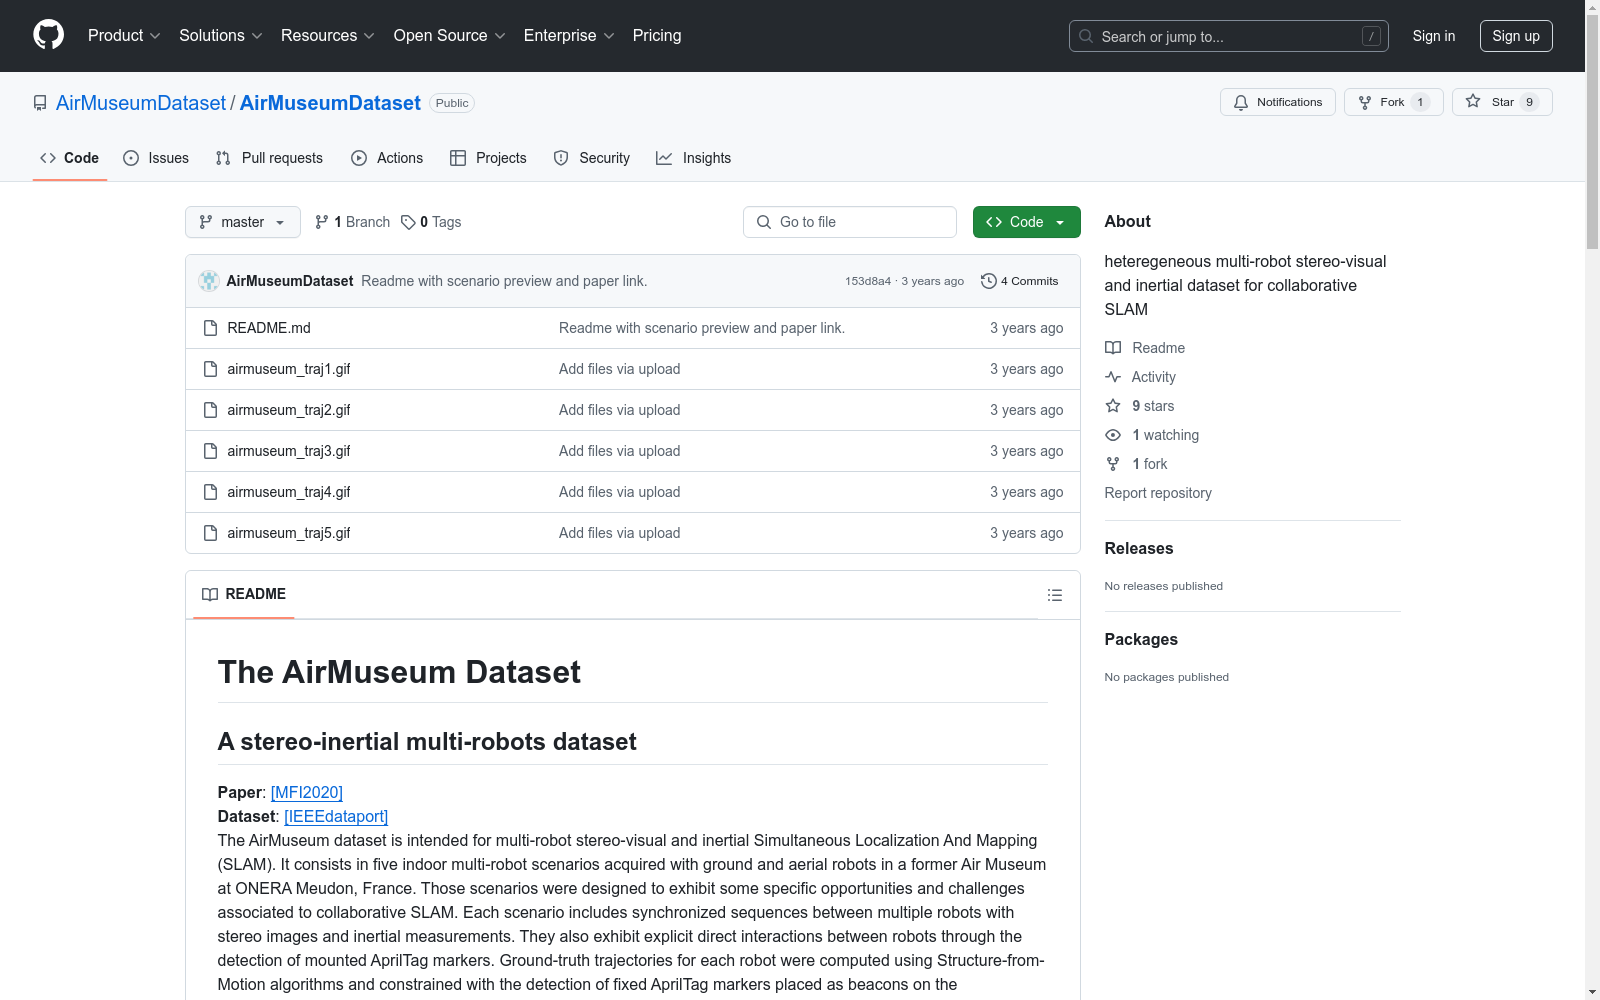Open the Security tab

592,158
